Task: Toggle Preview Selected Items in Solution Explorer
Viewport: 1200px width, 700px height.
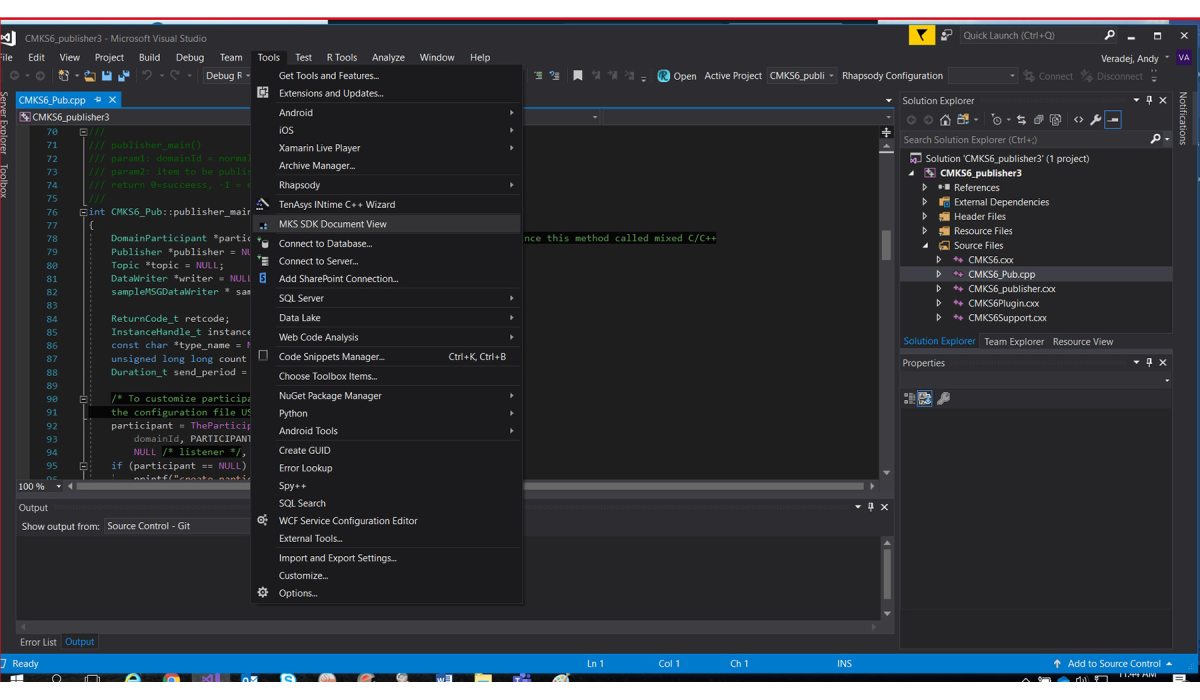Action: [1113, 120]
